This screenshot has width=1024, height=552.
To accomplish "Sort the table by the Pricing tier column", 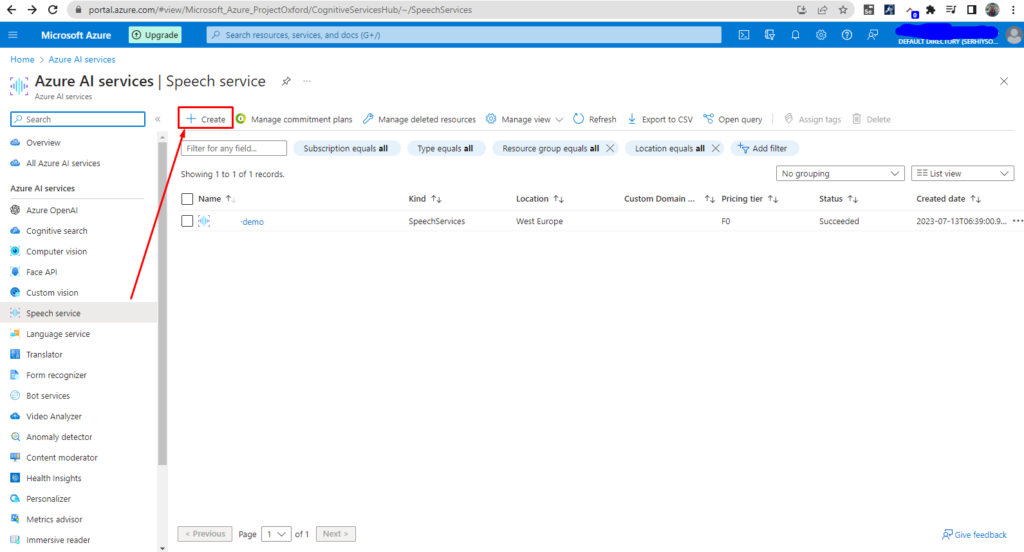I will 750,199.
